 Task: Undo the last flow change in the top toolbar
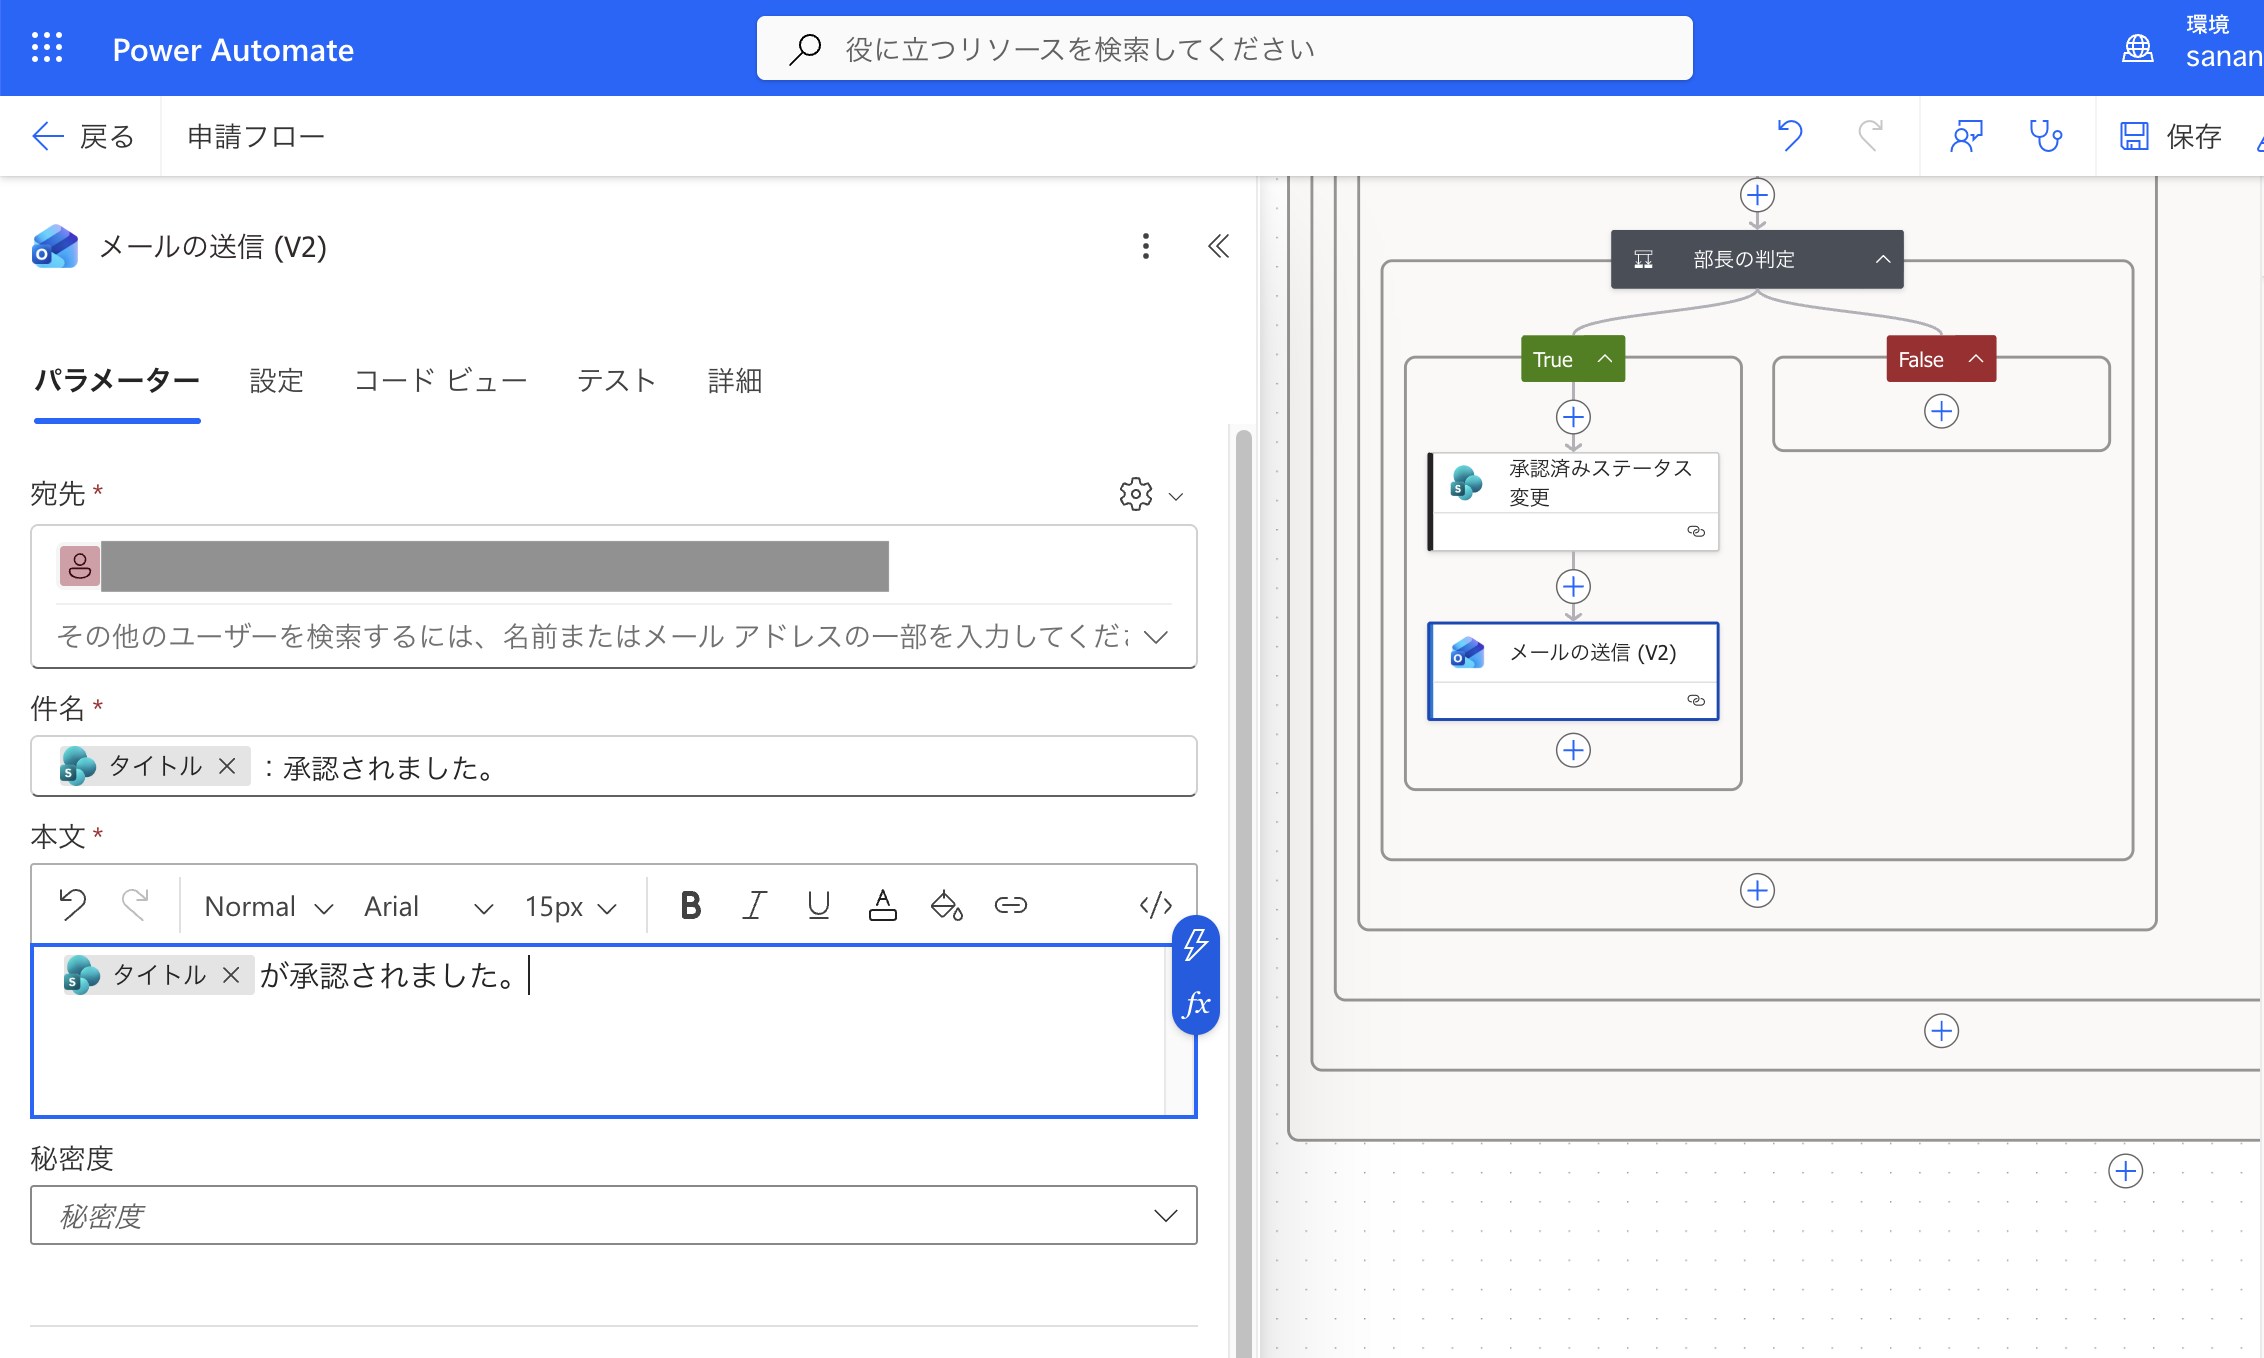tap(1790, 136)
